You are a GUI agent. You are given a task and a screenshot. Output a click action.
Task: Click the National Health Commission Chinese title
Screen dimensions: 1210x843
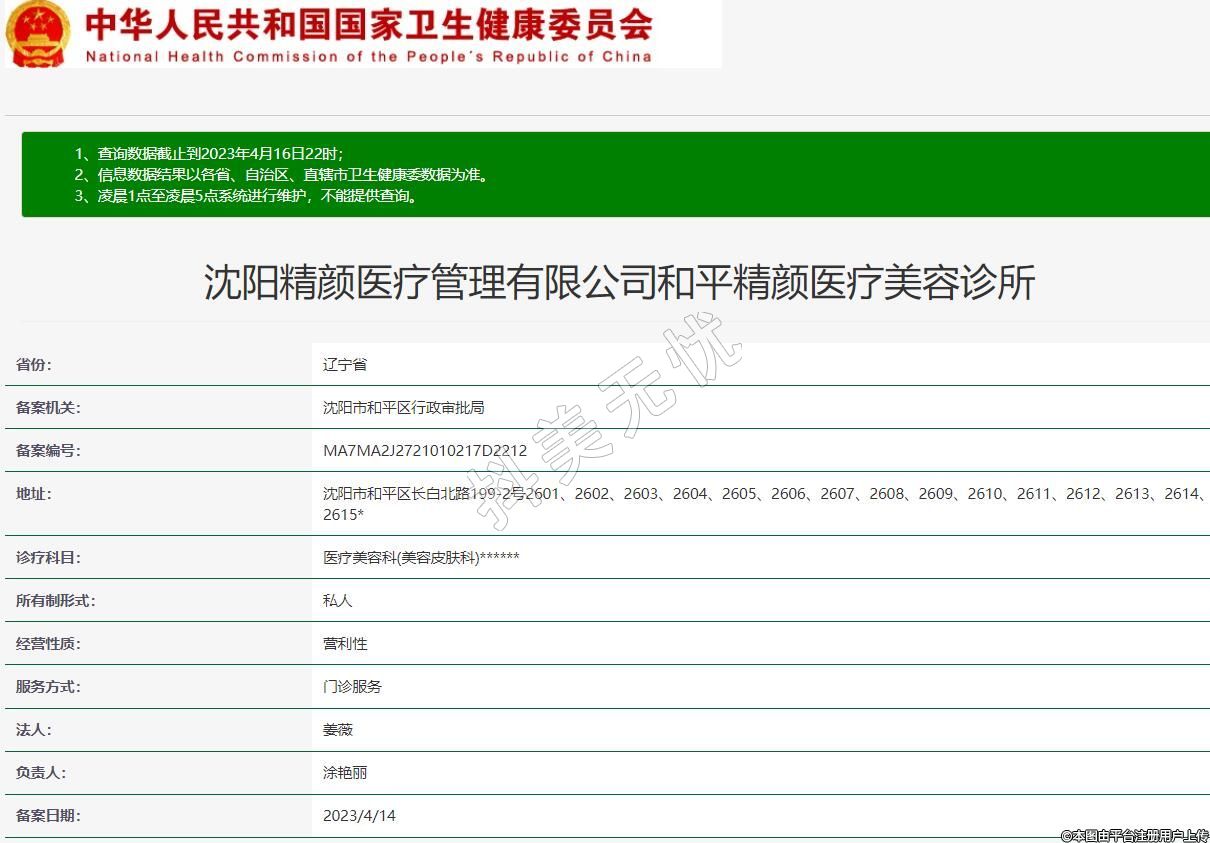coord(368,23)
